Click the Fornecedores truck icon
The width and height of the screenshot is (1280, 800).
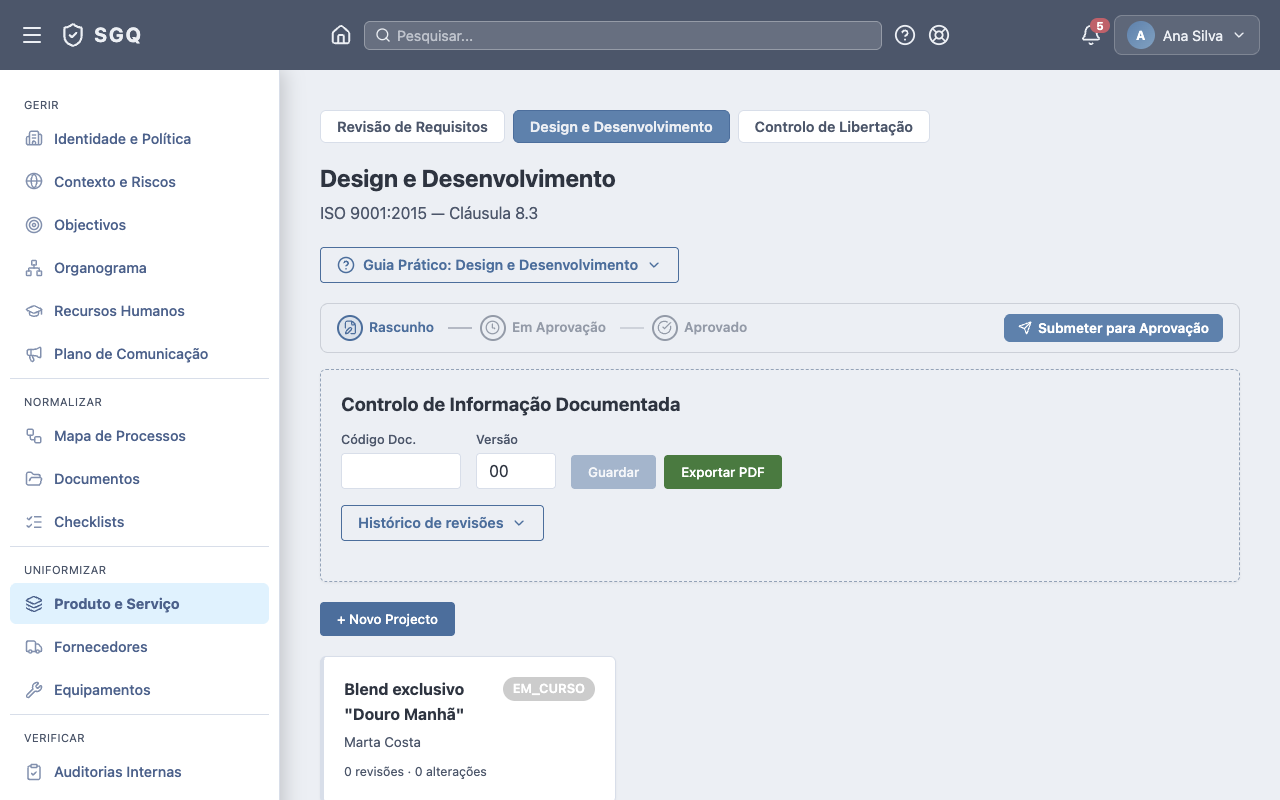coord(34,647)
